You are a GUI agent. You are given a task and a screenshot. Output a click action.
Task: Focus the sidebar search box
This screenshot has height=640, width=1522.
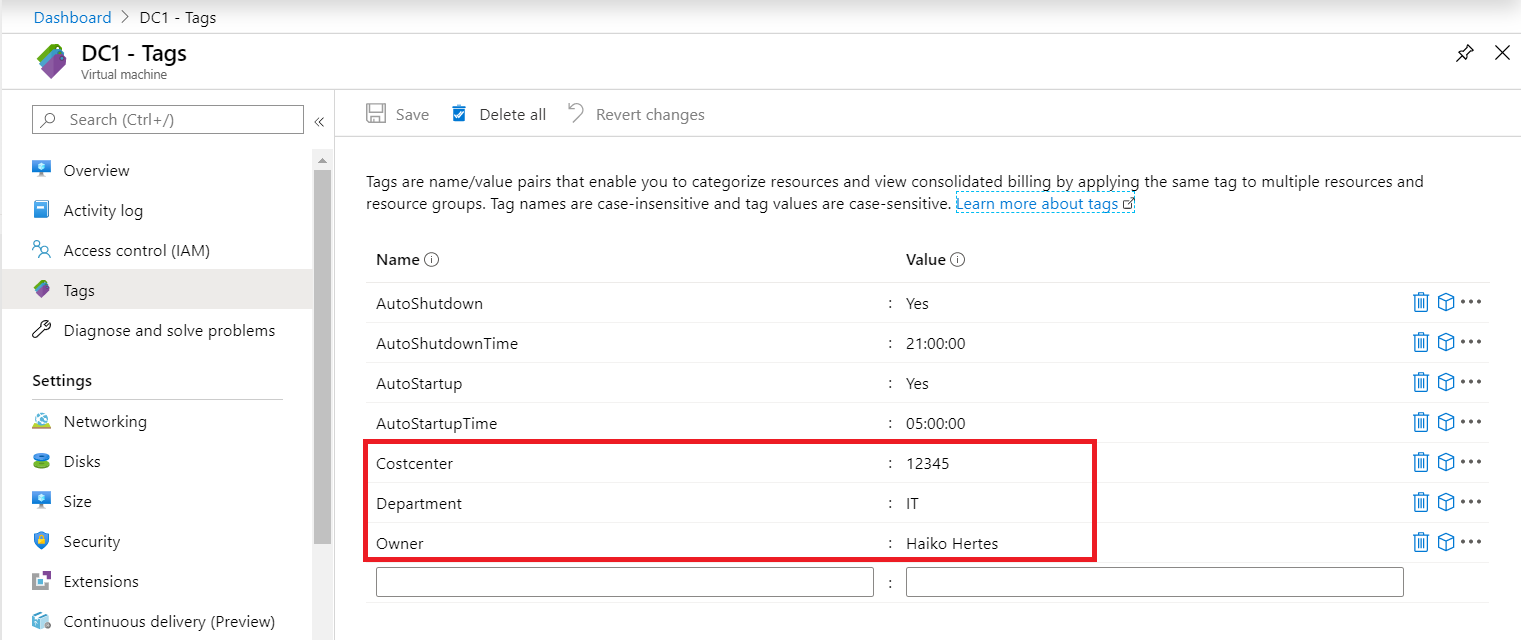[168, 120]
